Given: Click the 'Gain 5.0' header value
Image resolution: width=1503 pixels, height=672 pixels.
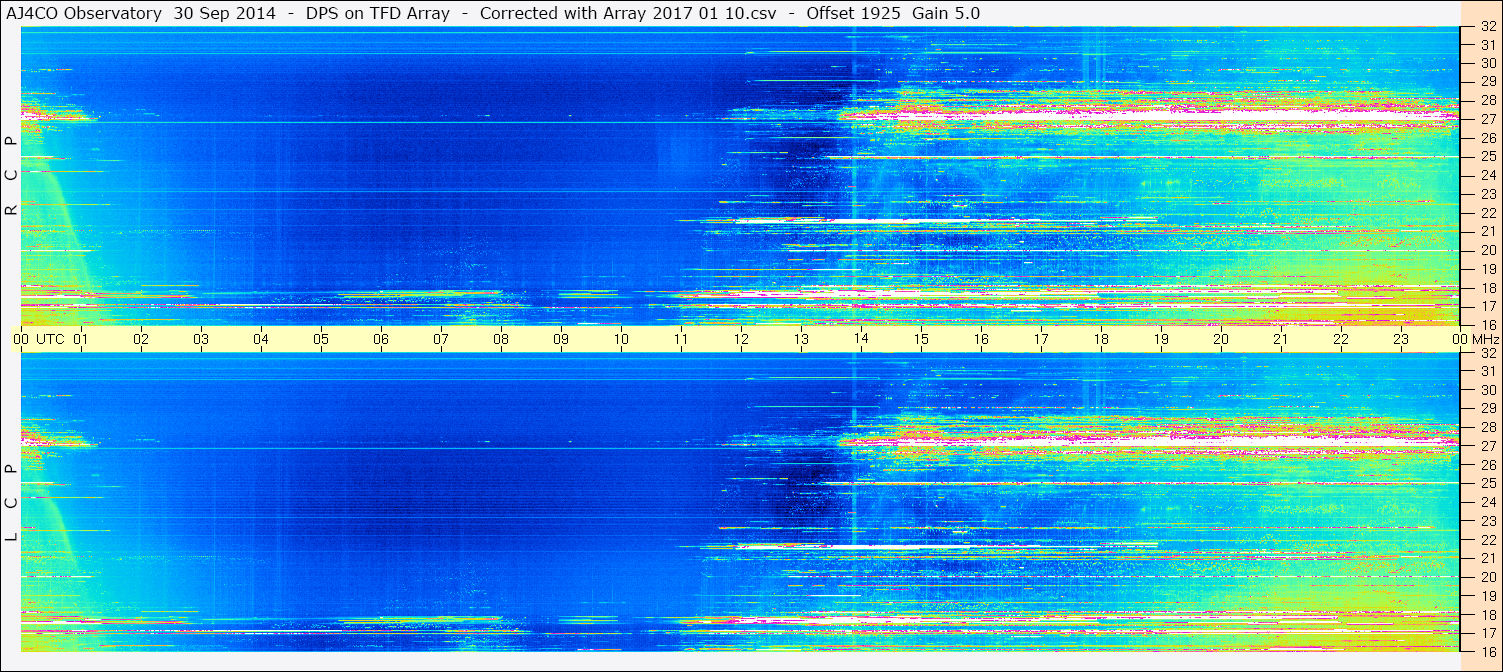Looking at the screenshot, I should click(946, 13).
